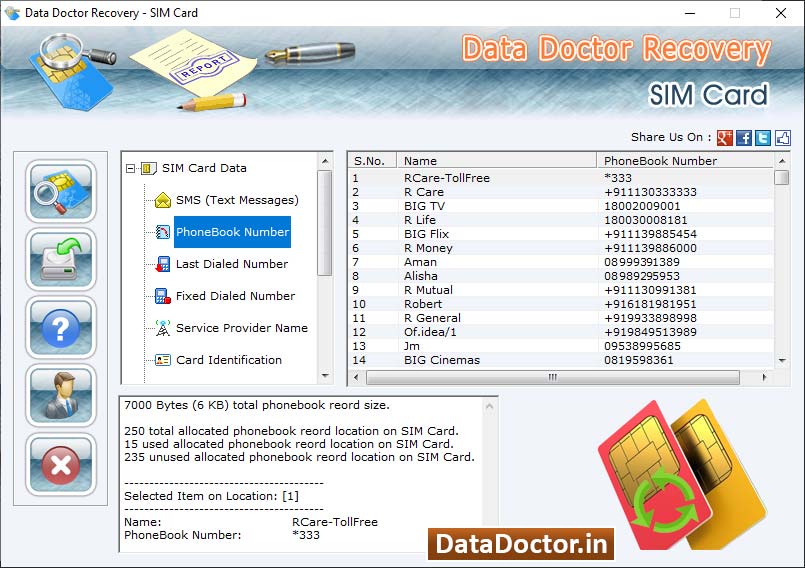Collapse the SIM Card Data tree node
This screenshot has width=805, height=568.
pos(130,168)
